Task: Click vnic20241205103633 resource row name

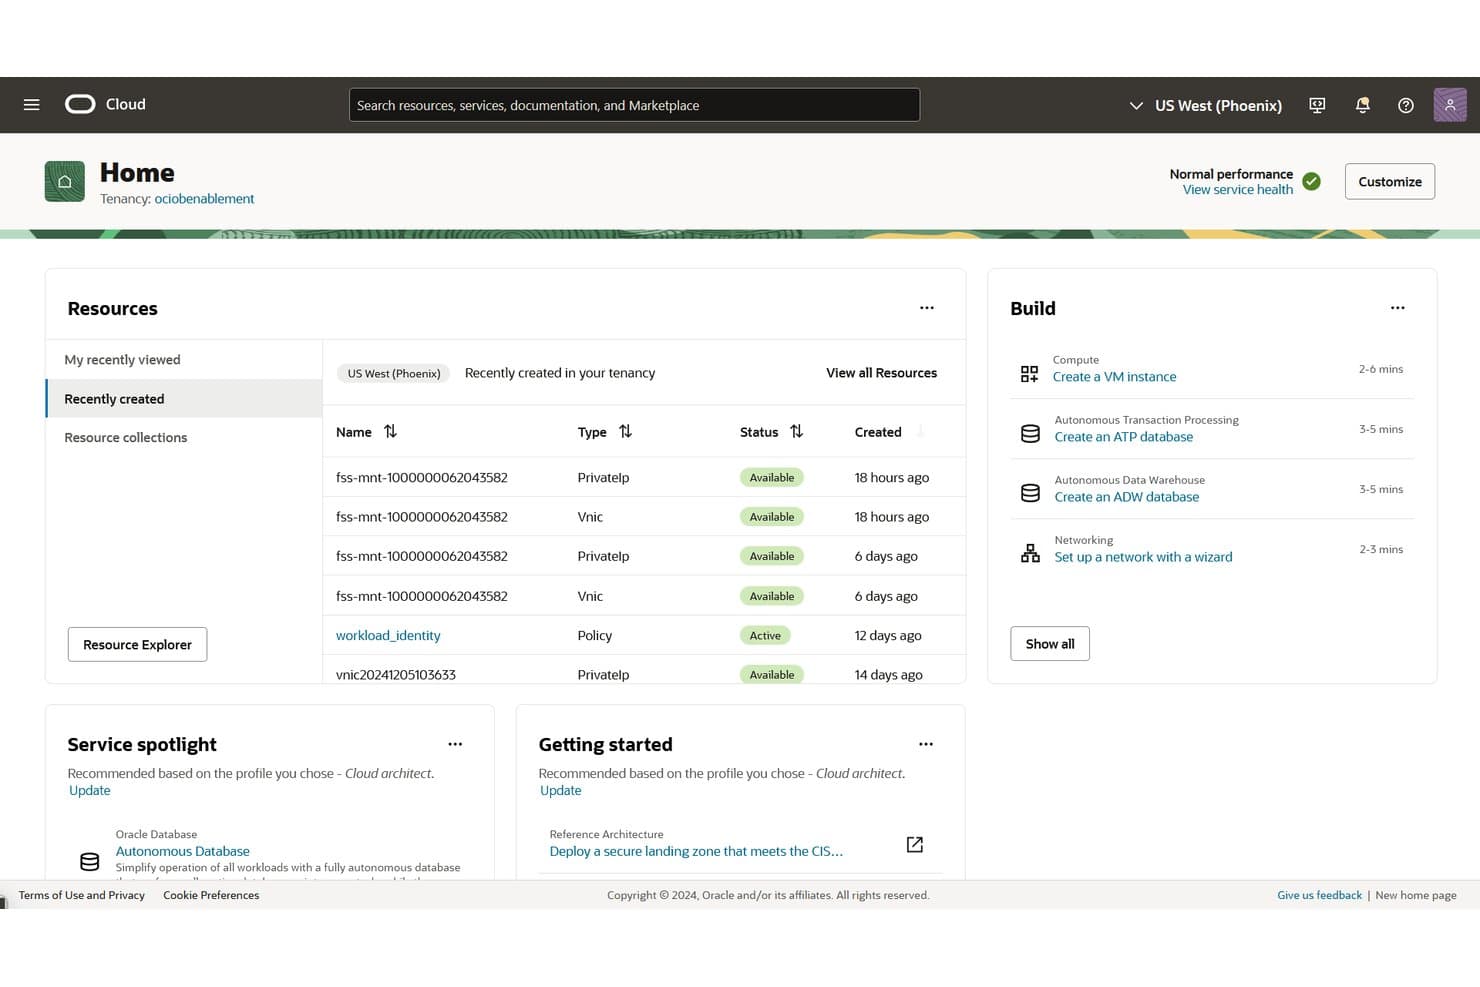Action: pyautogui.click(x=396, y=675)
